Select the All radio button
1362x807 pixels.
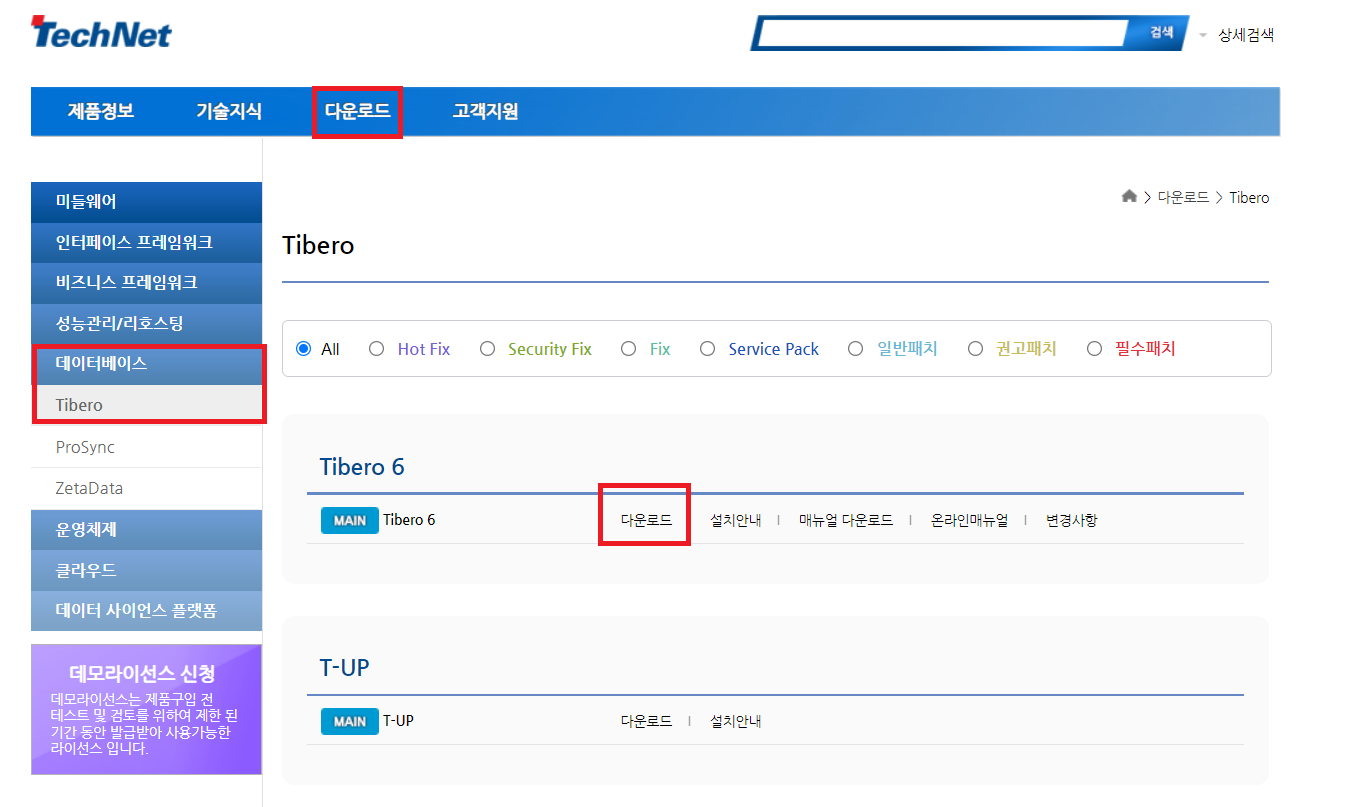(x=304, y=349)
